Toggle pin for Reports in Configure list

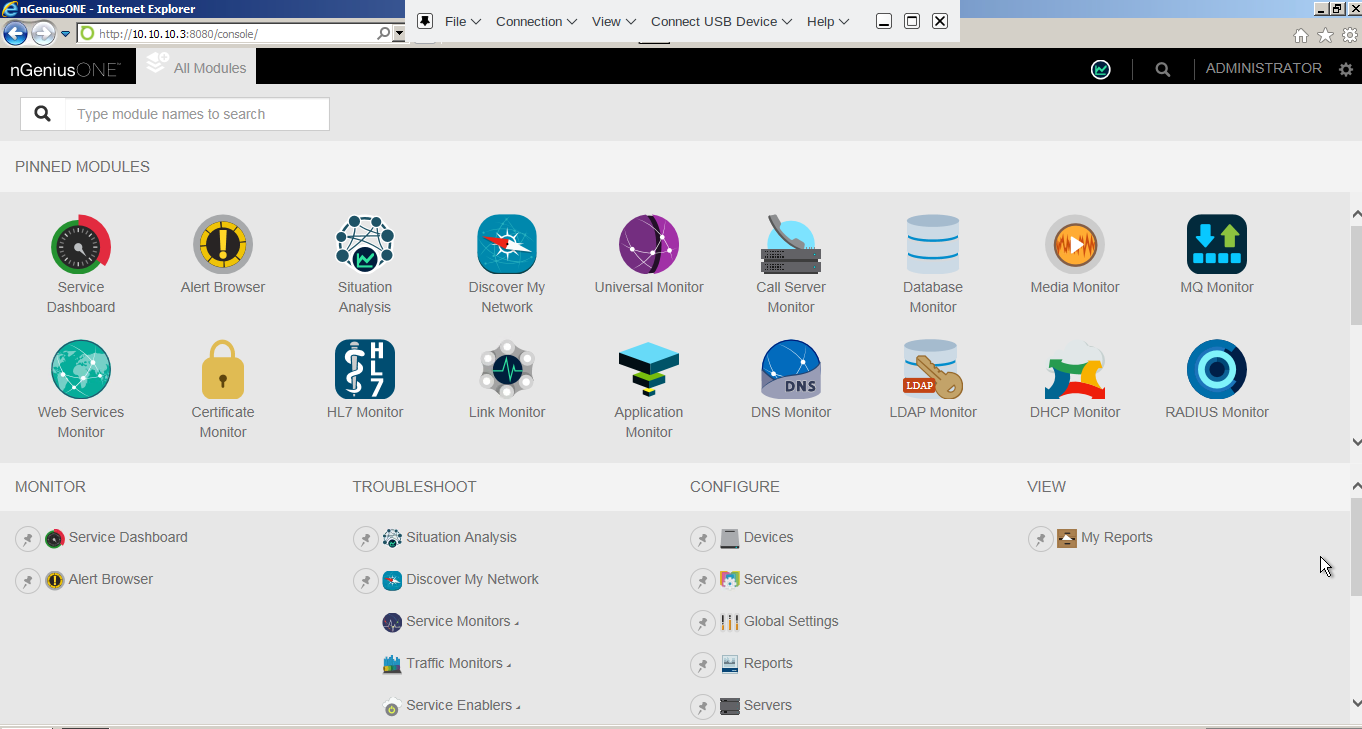click(x=703, y=665)
